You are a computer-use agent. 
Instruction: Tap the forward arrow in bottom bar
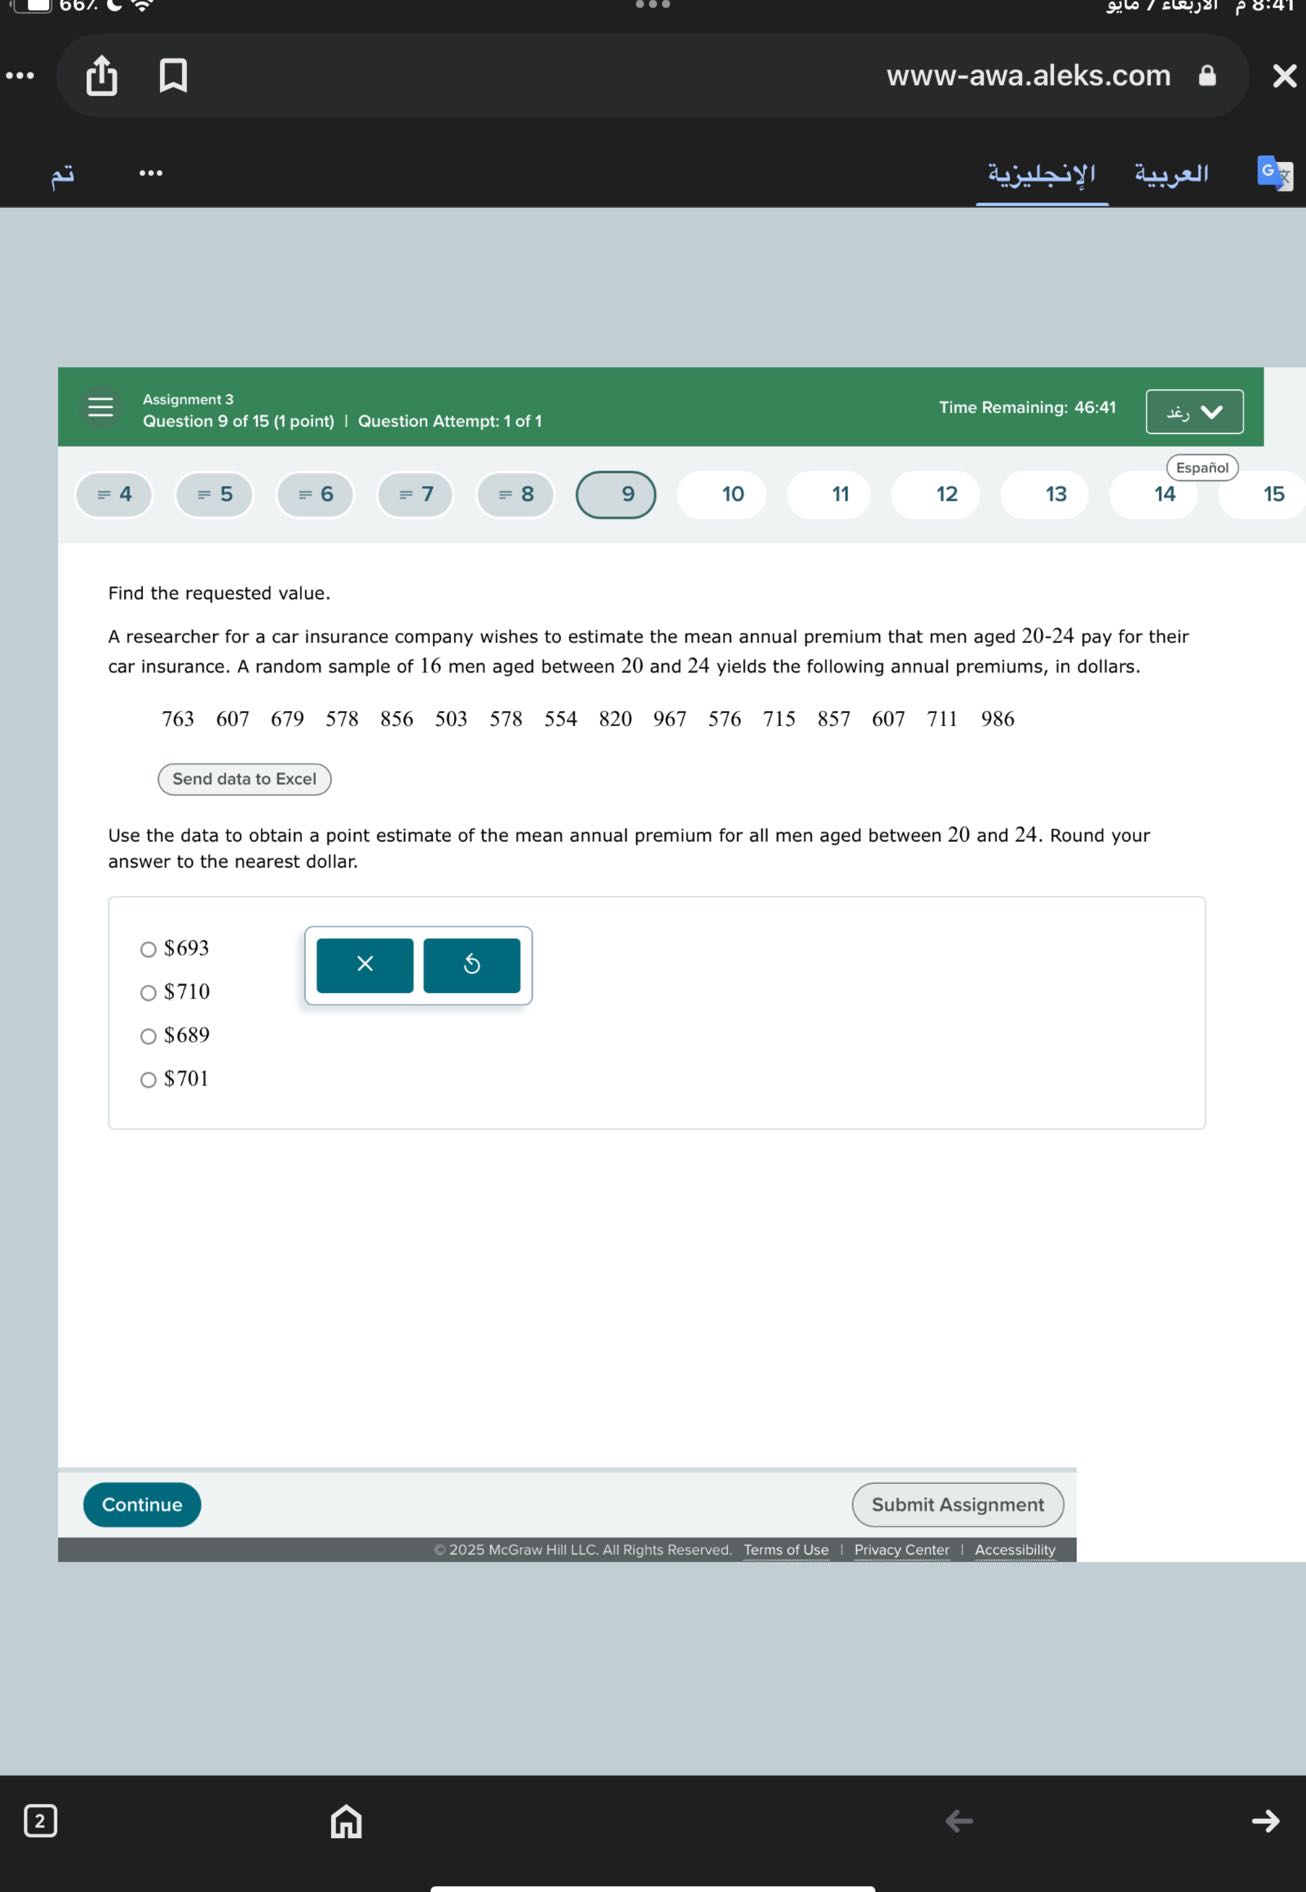(1265, 1821)
